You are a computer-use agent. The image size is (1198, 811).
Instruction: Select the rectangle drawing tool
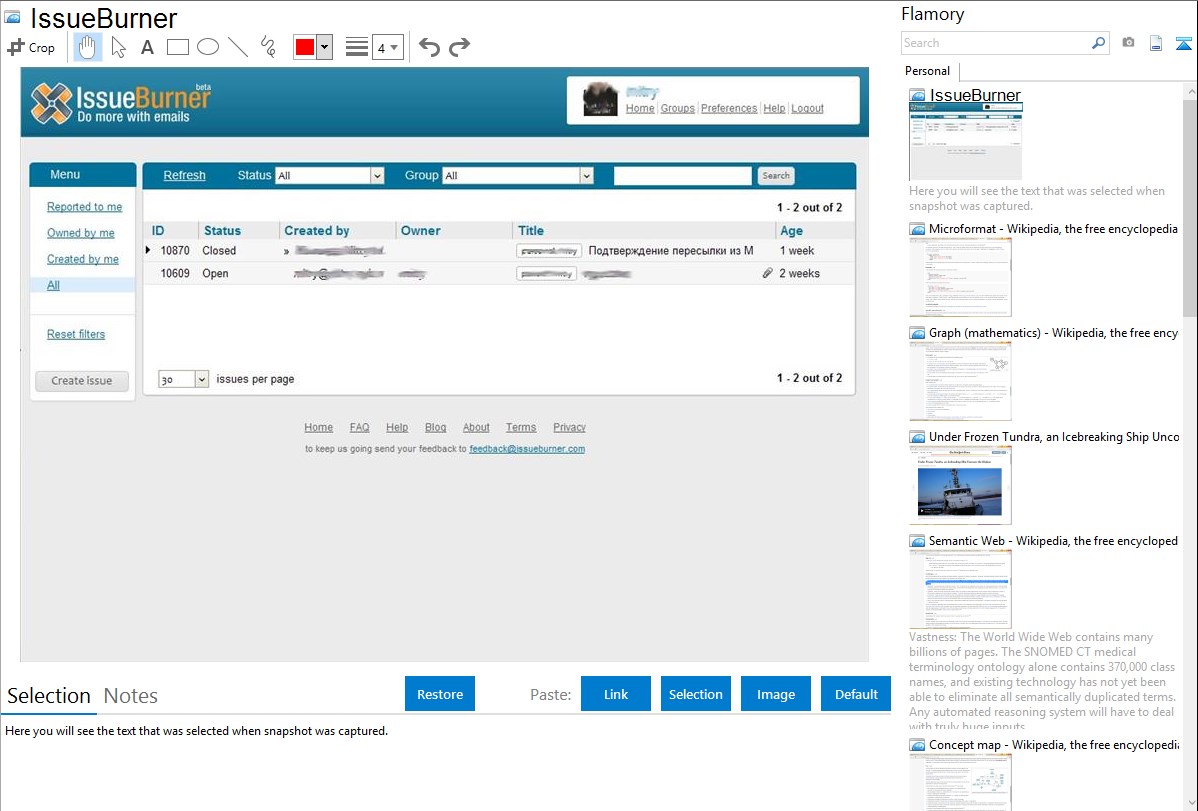point(177,47)
